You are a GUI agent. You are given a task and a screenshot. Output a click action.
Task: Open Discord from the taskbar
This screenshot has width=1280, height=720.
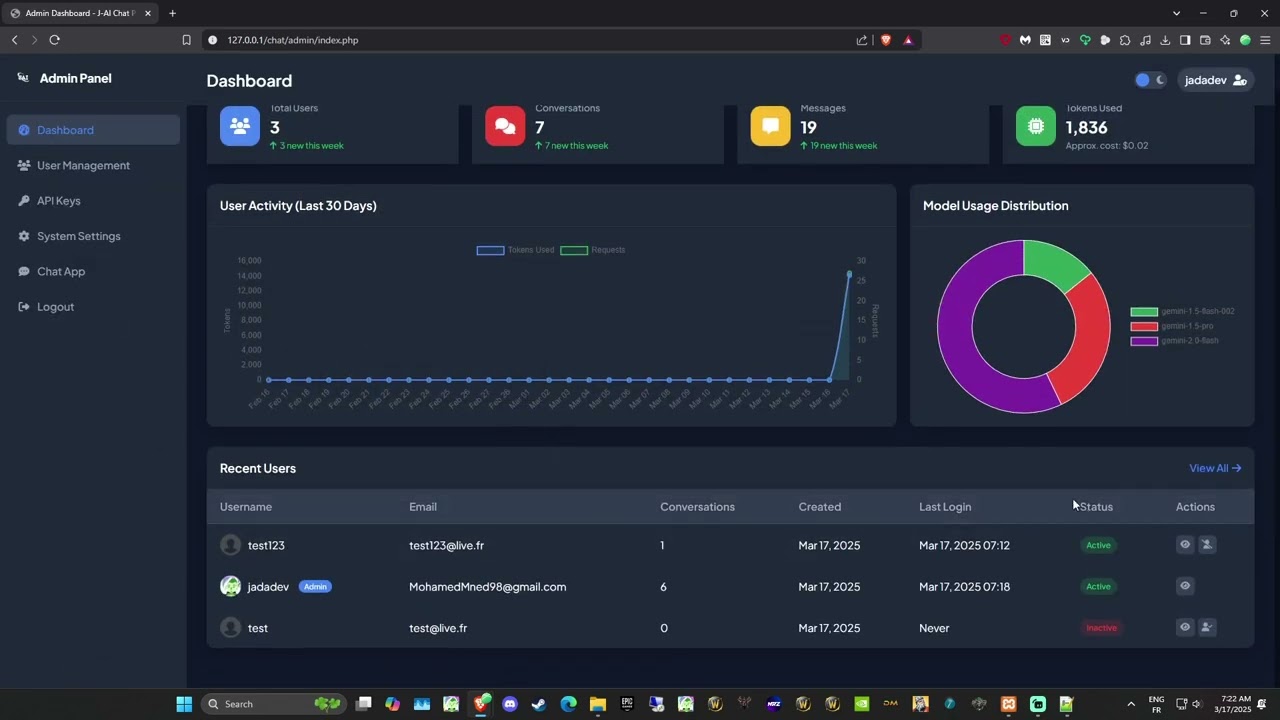tap(510, 704)
